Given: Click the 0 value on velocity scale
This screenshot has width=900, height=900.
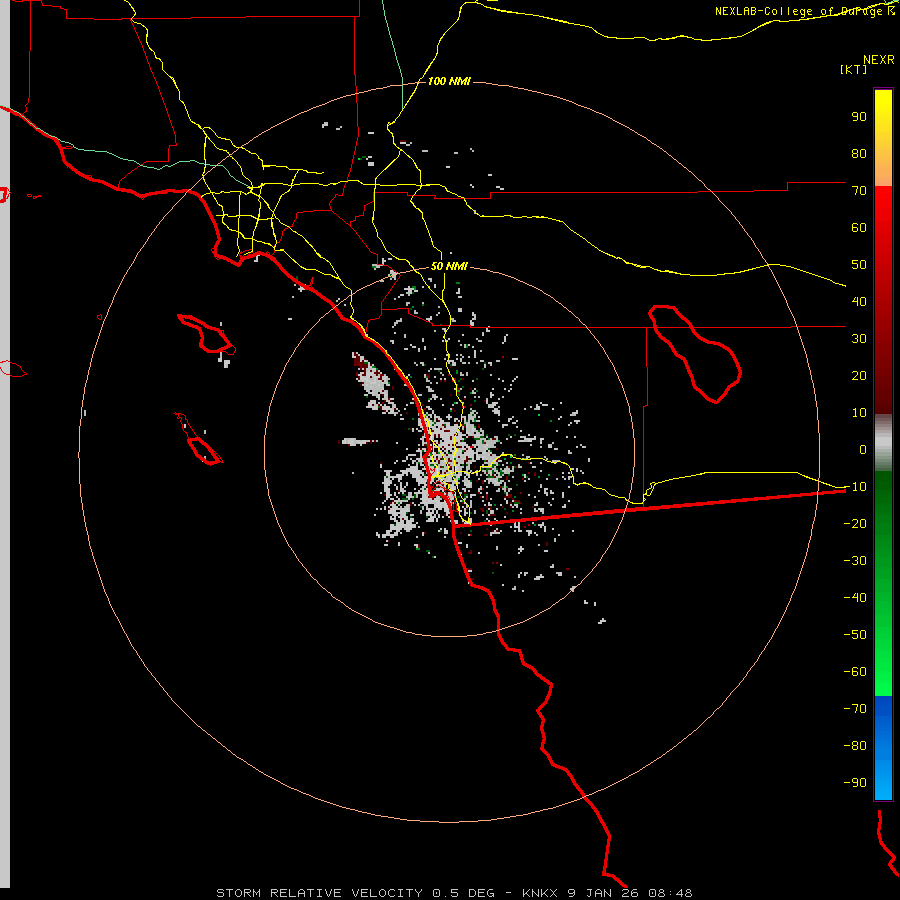Looking at the screenshot, I should [x=863, y=449].
